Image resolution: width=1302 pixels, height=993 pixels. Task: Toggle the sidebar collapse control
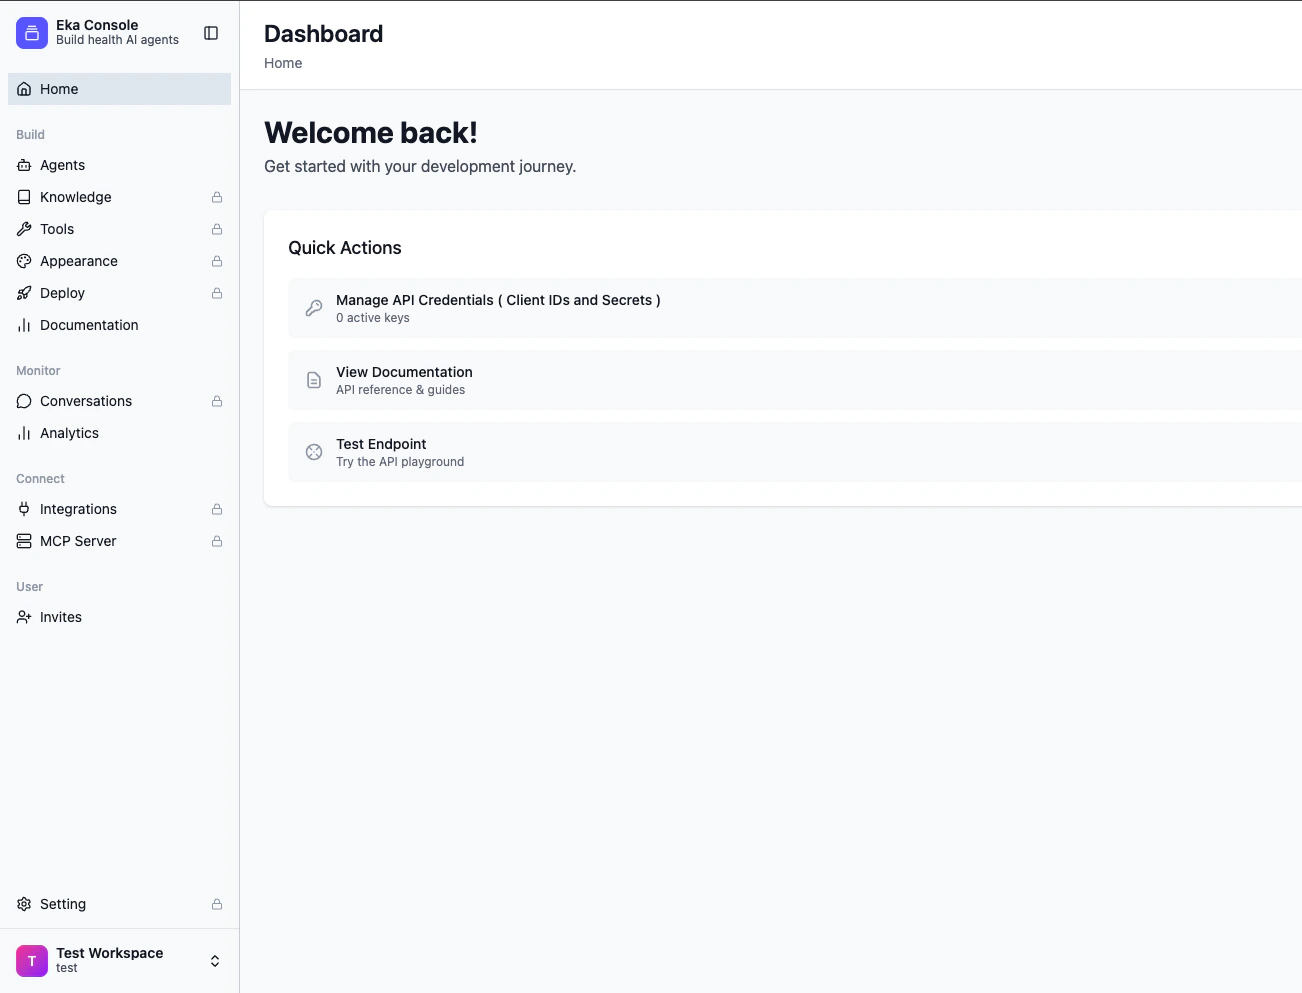211,32
